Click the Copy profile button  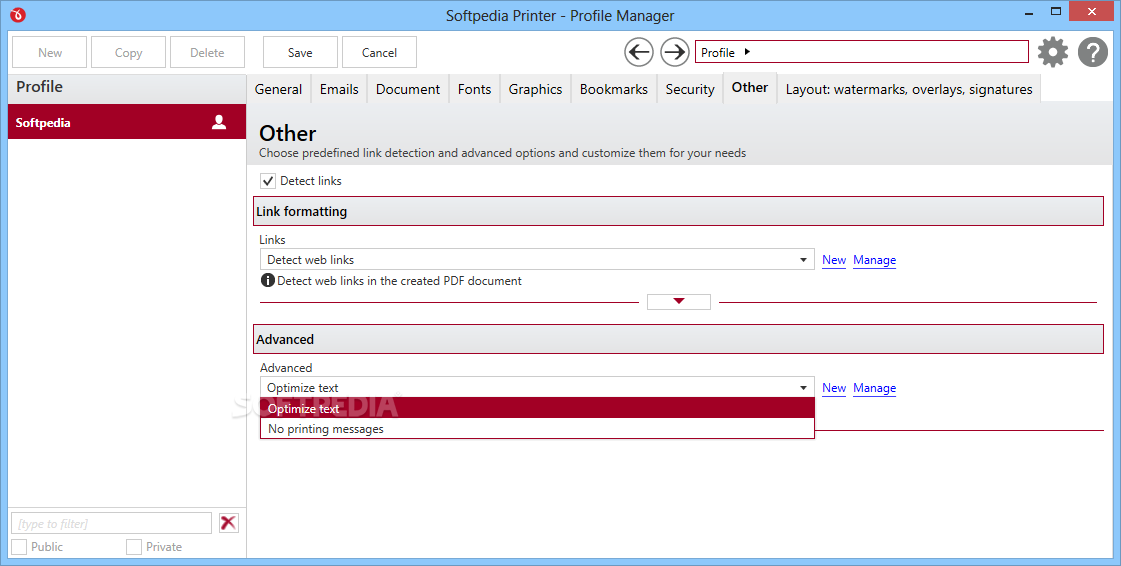pyautogui.click(x=129, y=52)
